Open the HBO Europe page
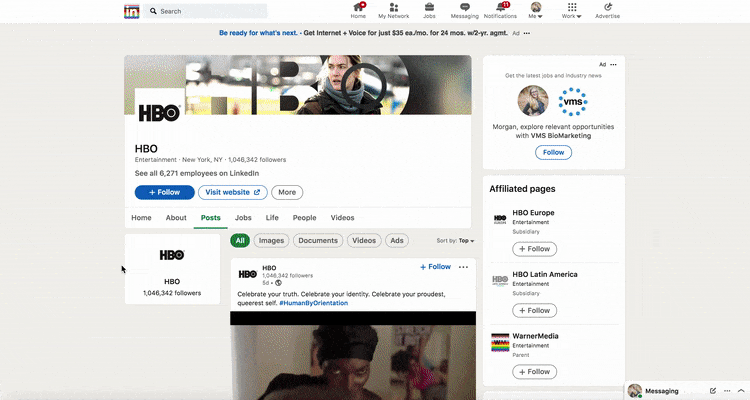 pyautogui.click(x=533, y=213)
